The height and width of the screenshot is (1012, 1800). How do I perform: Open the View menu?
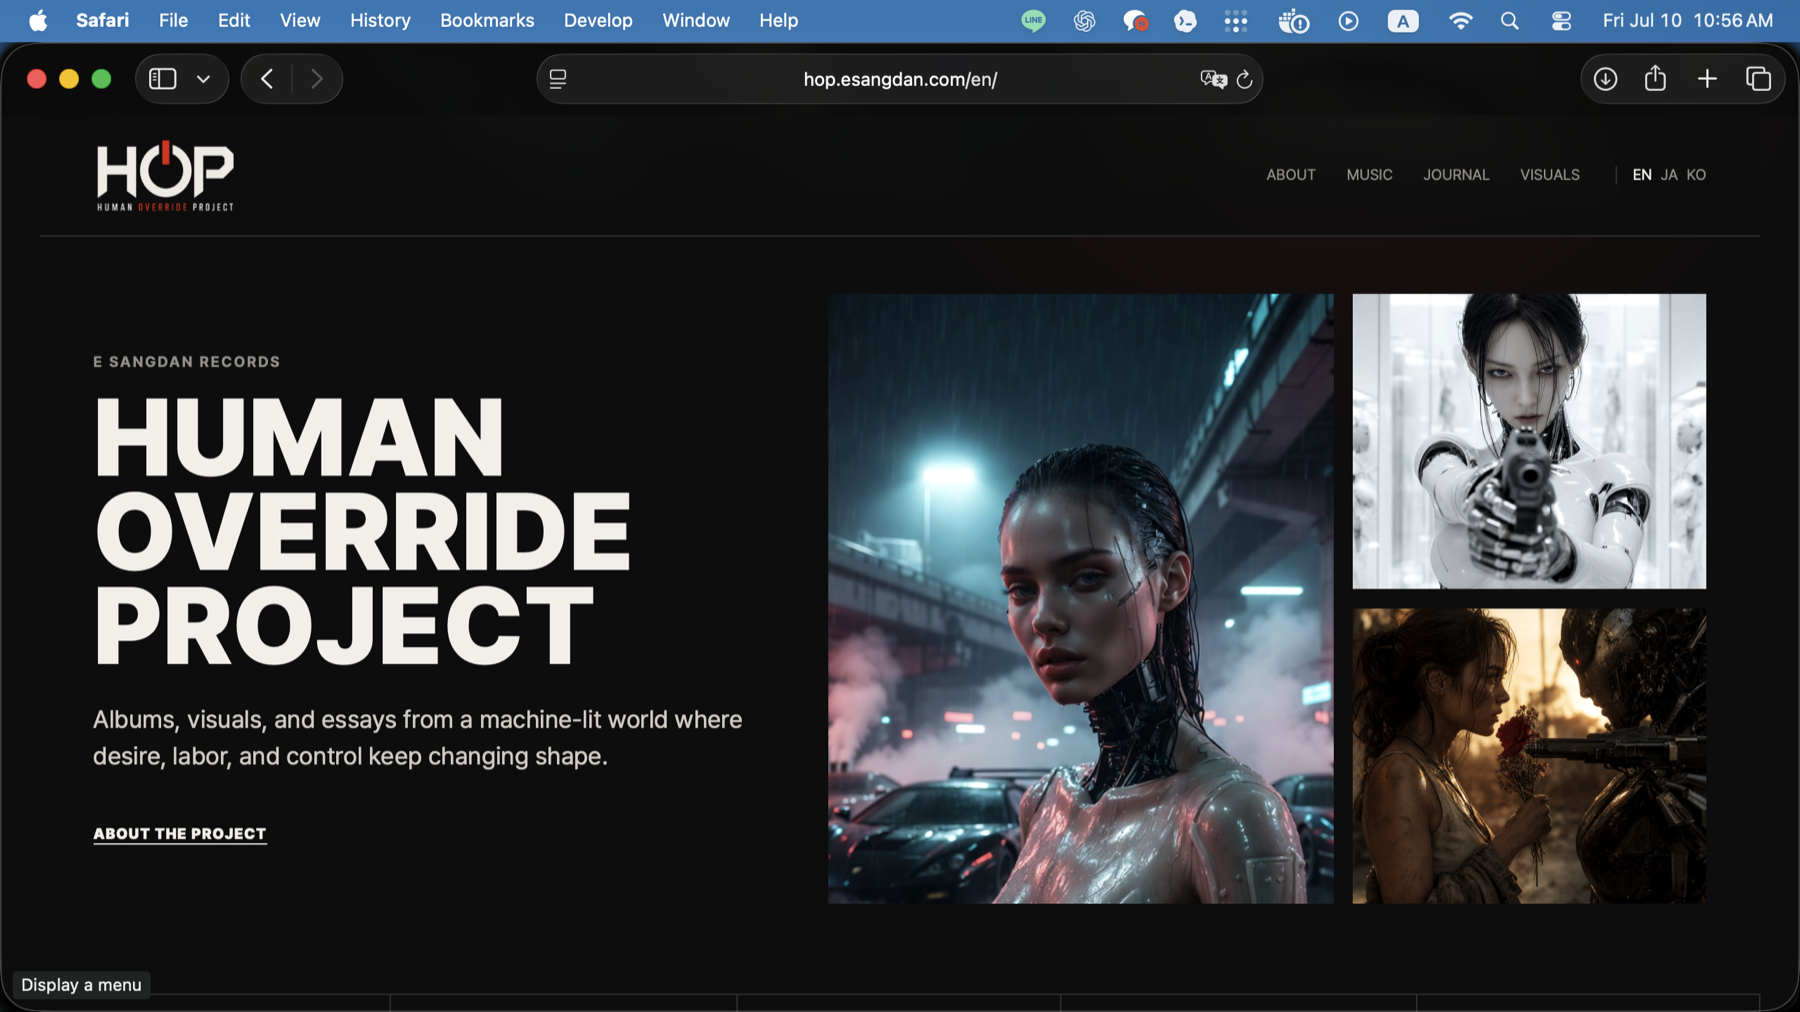coord(300,20)
